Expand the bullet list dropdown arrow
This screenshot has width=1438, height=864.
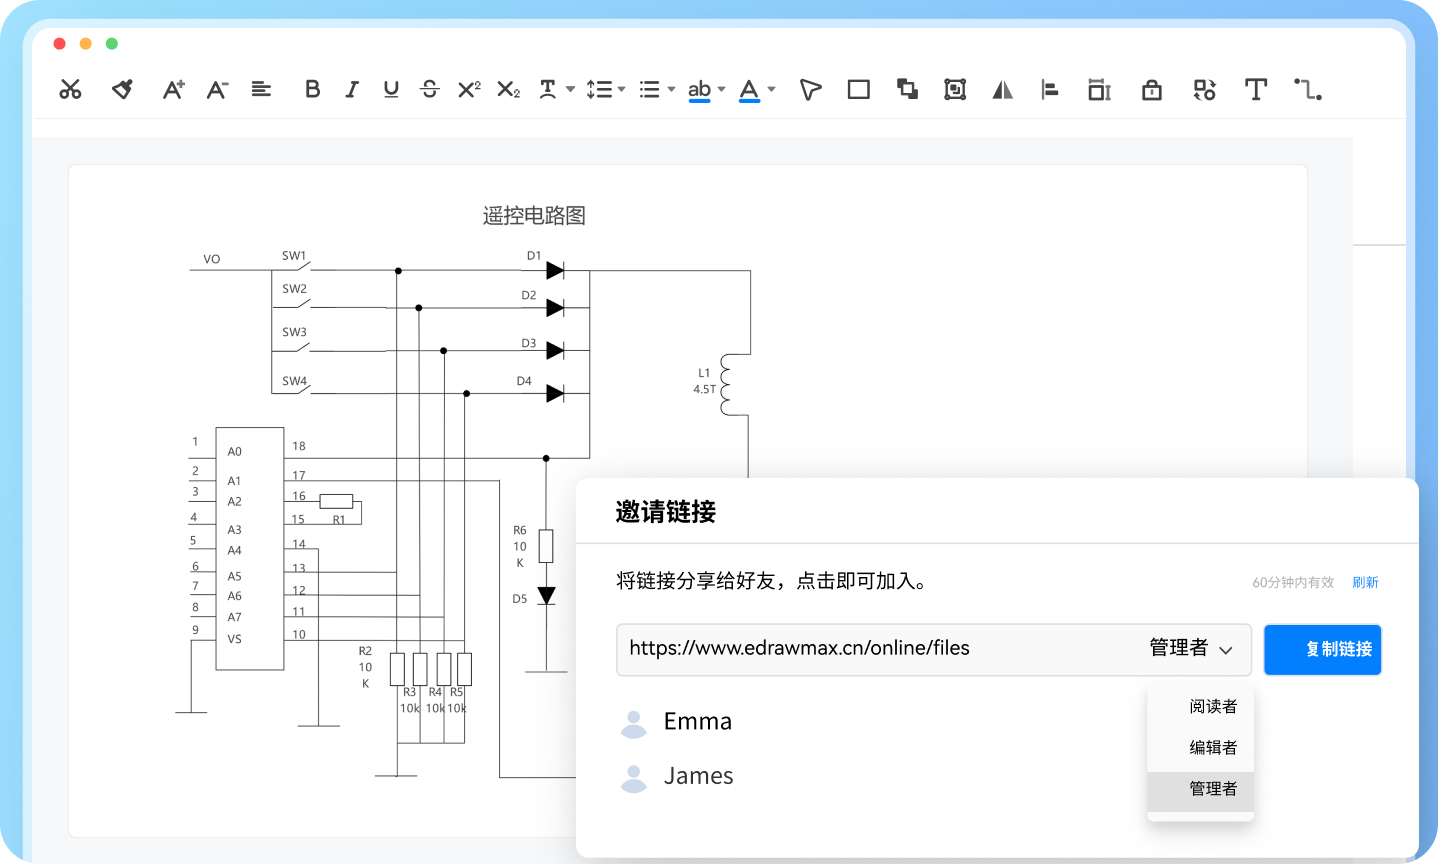(x=671, y=90)
